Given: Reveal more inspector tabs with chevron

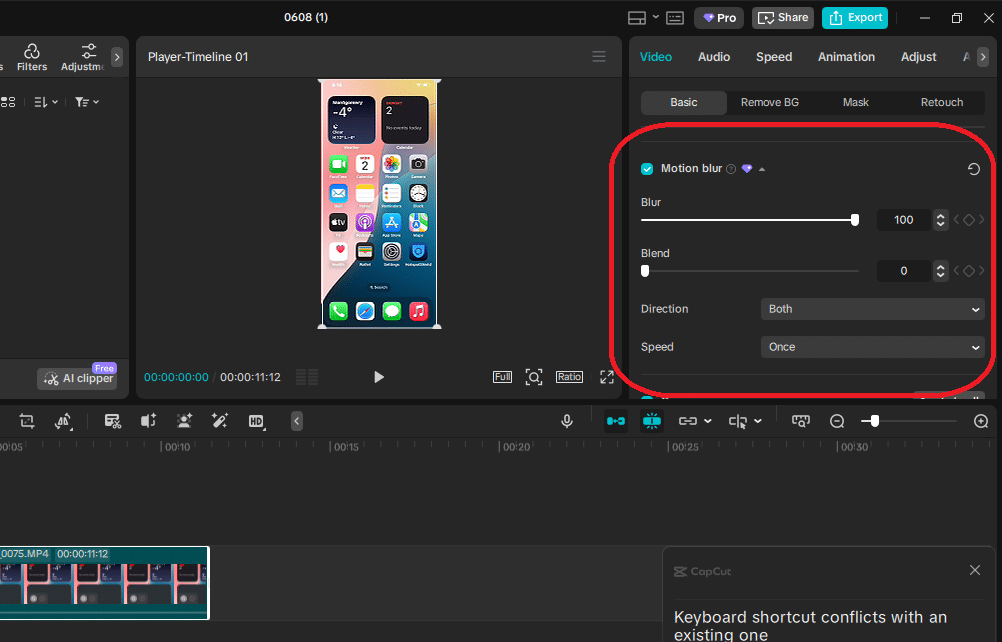Looking at the screenshot, I should tap(983, 57).
